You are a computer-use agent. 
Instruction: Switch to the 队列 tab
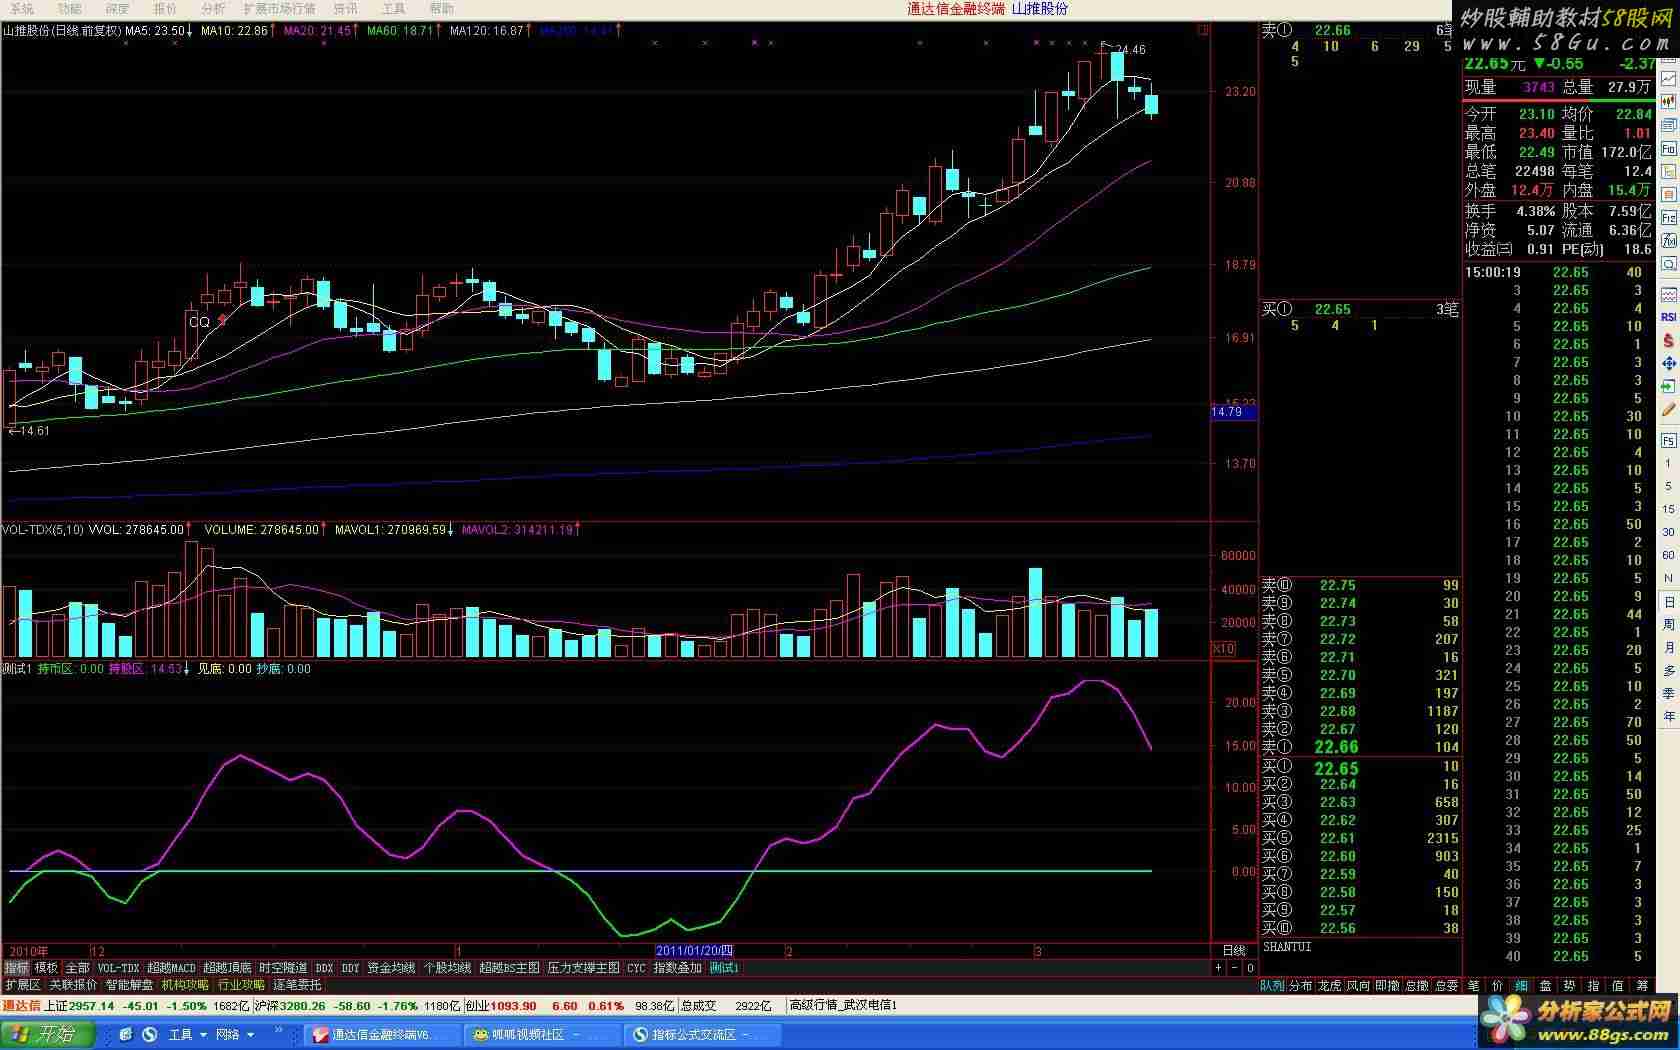1272,986
